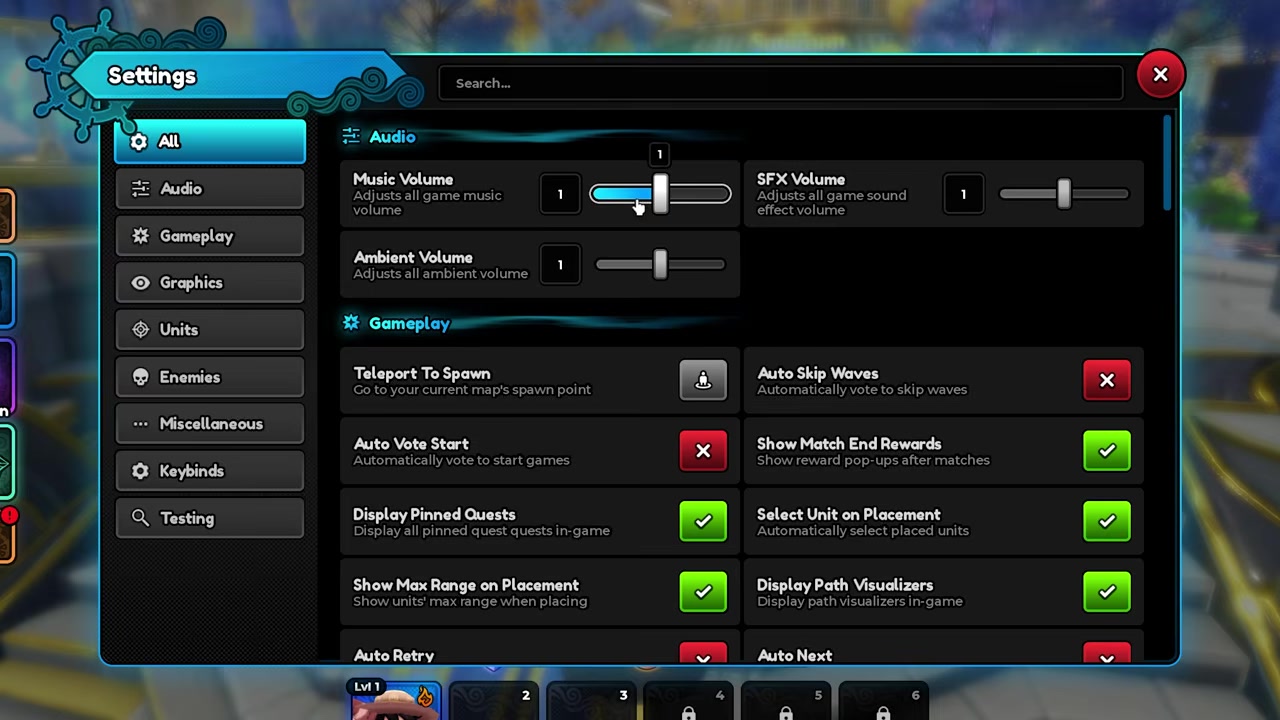Enable Auto Vote Start toggle
Viewport: 1280px width, 720px height.
(x=703, y=451)
